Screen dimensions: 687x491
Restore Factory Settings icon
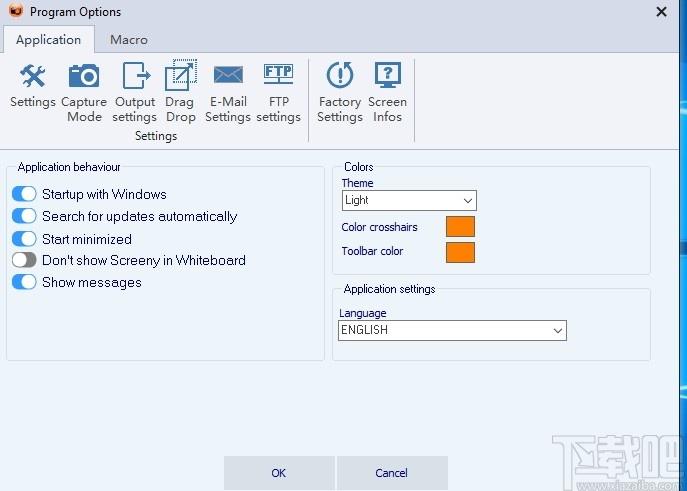pyautogui.click(x=340, y=75)
